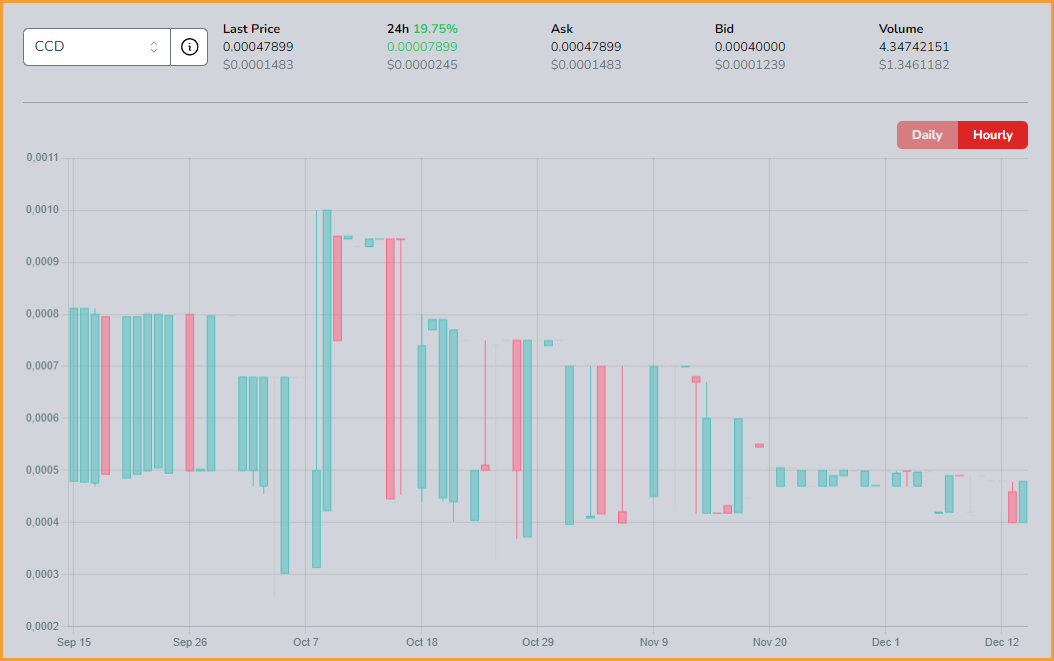Click the 0,0003 price axis label
Viewport: 1054px width, 661px height.
(x=42, y=574)
